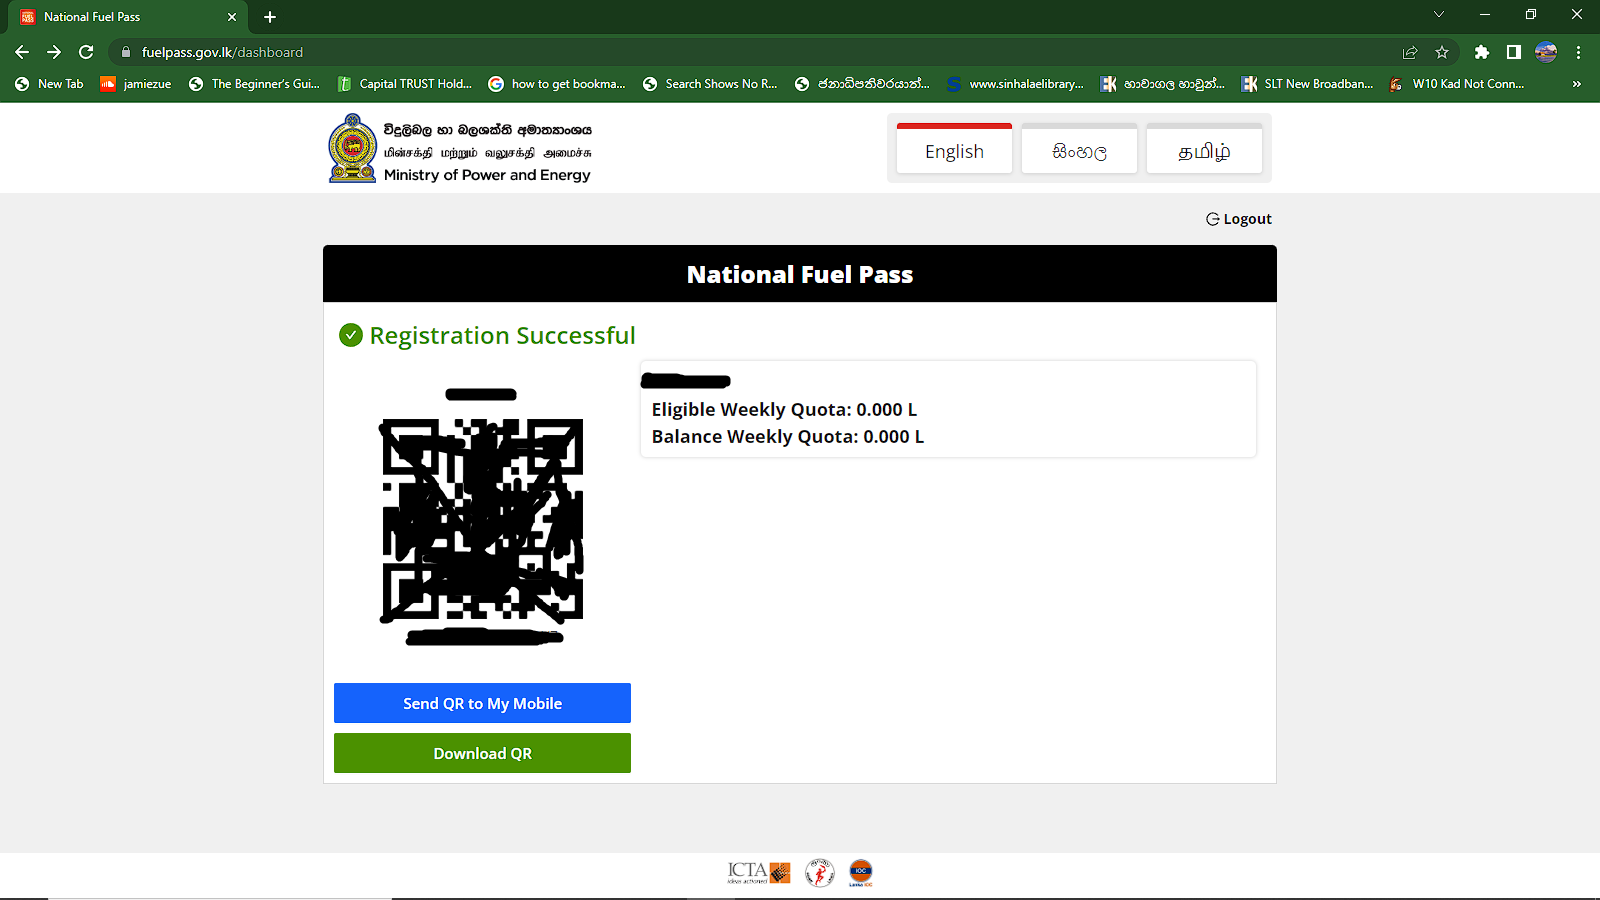Screen dimensions: 1600x900
Task: Click the Lanka IOC logo in the footer
Action: [x=861, y=873]
